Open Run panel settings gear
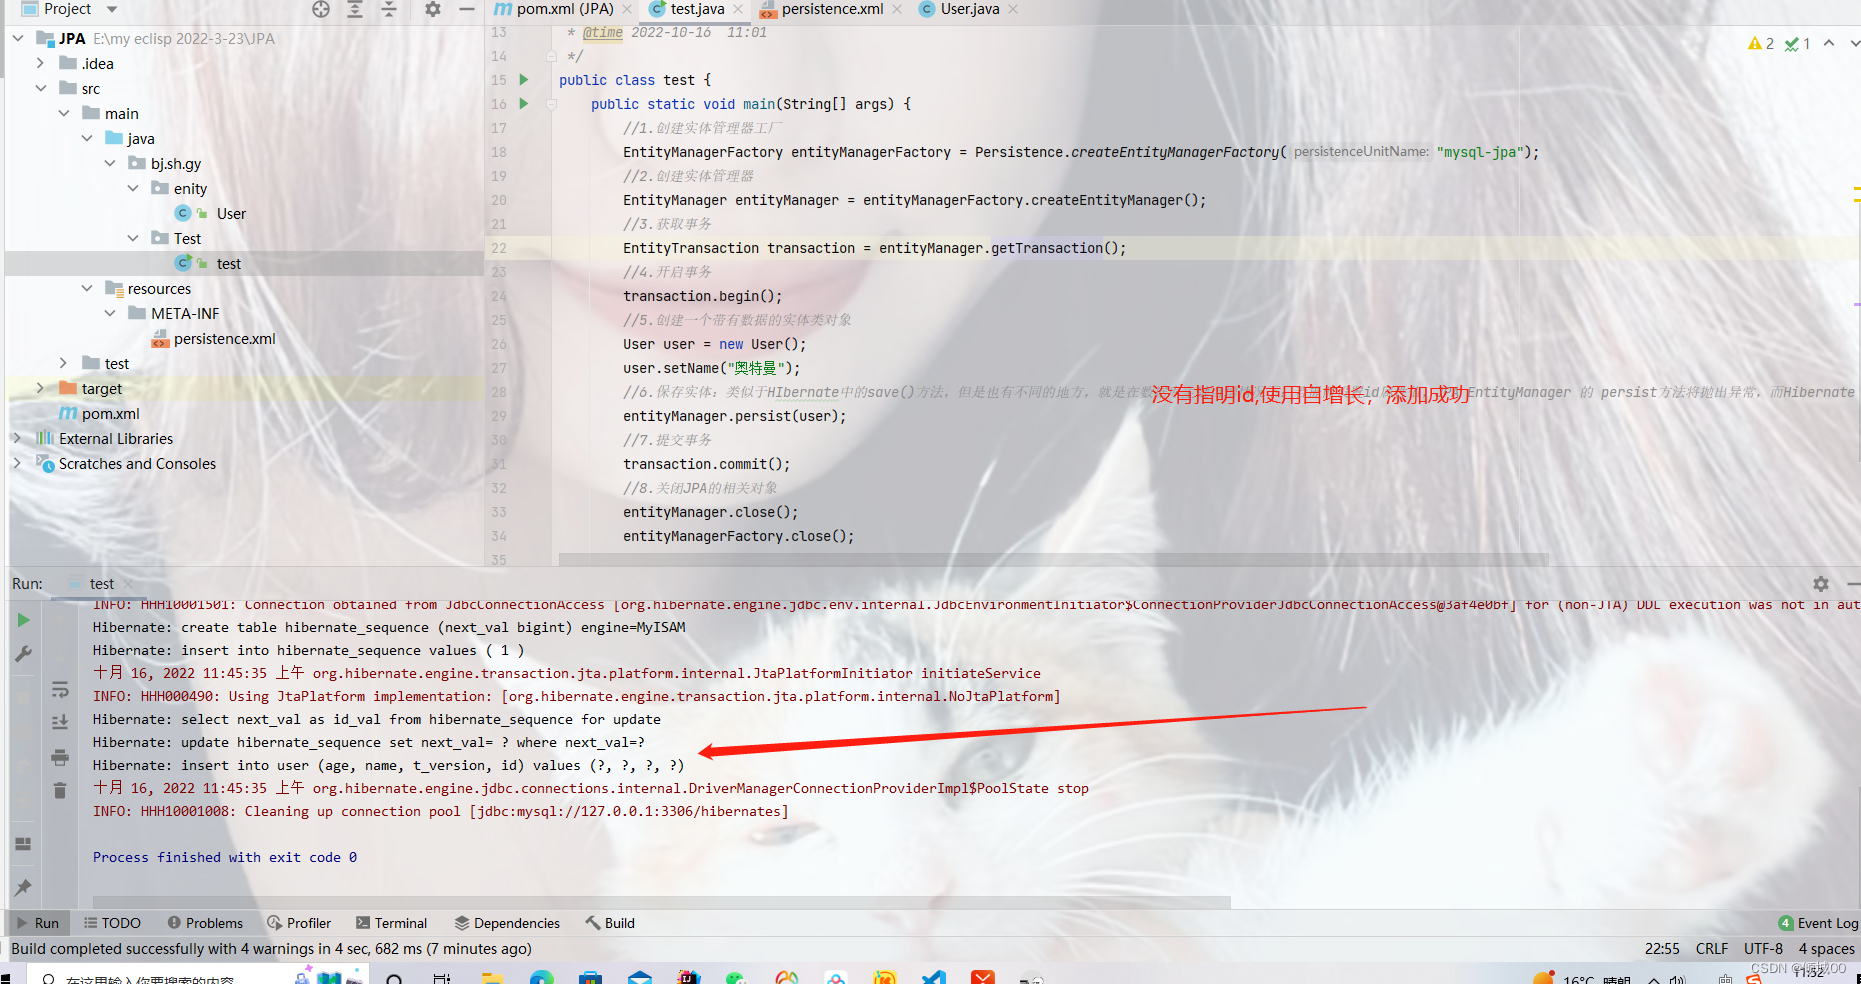 1821,584
